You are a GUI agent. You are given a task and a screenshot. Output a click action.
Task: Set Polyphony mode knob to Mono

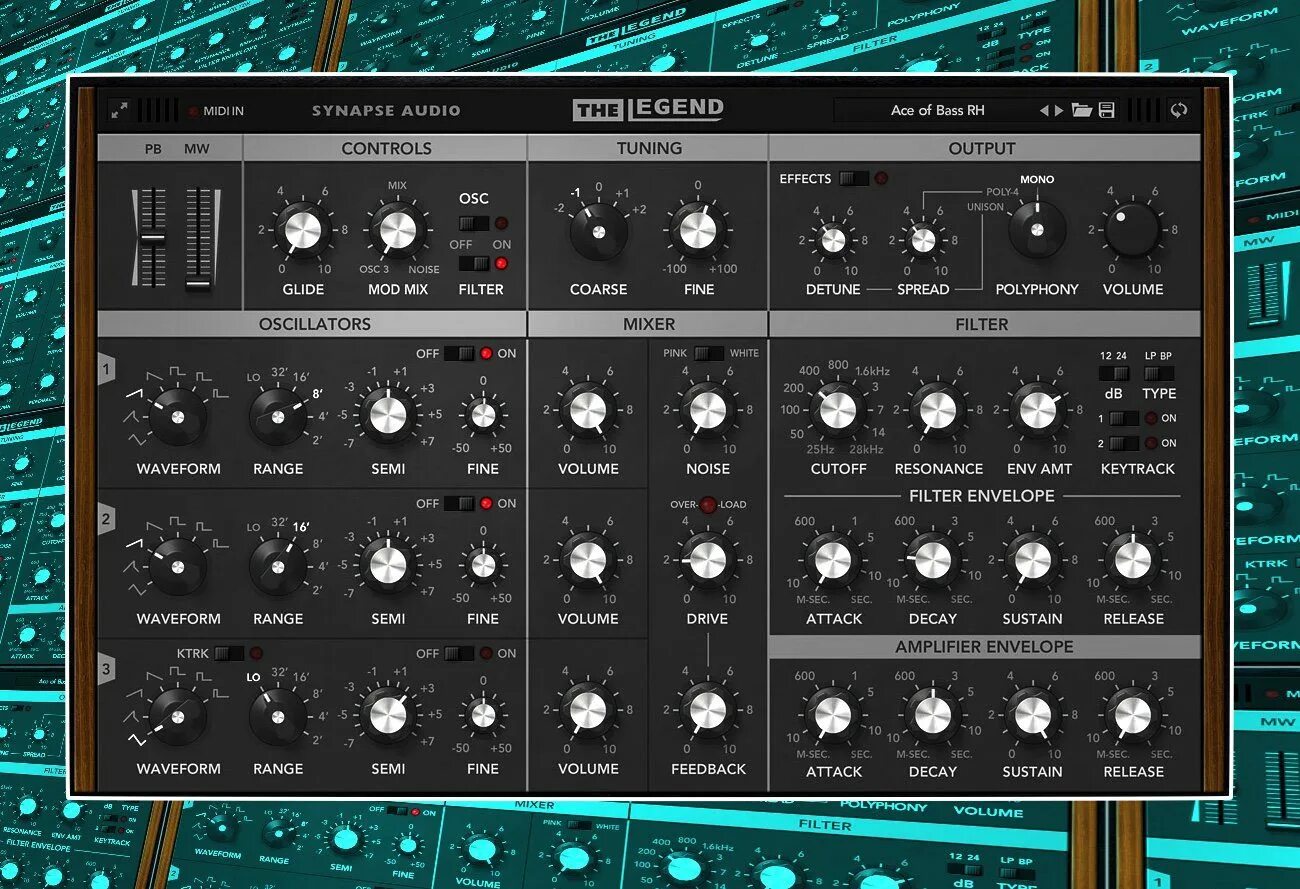click(x=1037, y=228)
